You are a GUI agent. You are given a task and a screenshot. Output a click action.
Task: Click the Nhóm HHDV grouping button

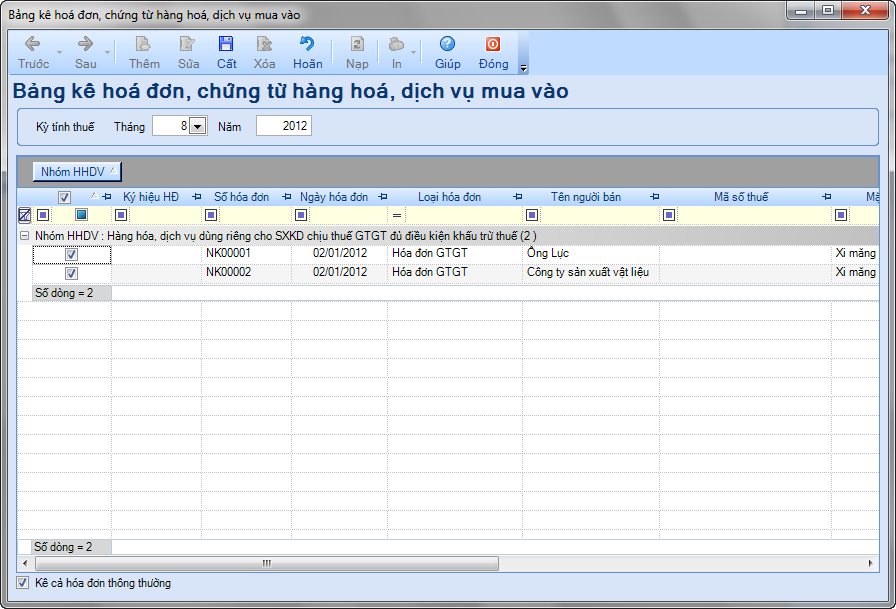point(77,171)
